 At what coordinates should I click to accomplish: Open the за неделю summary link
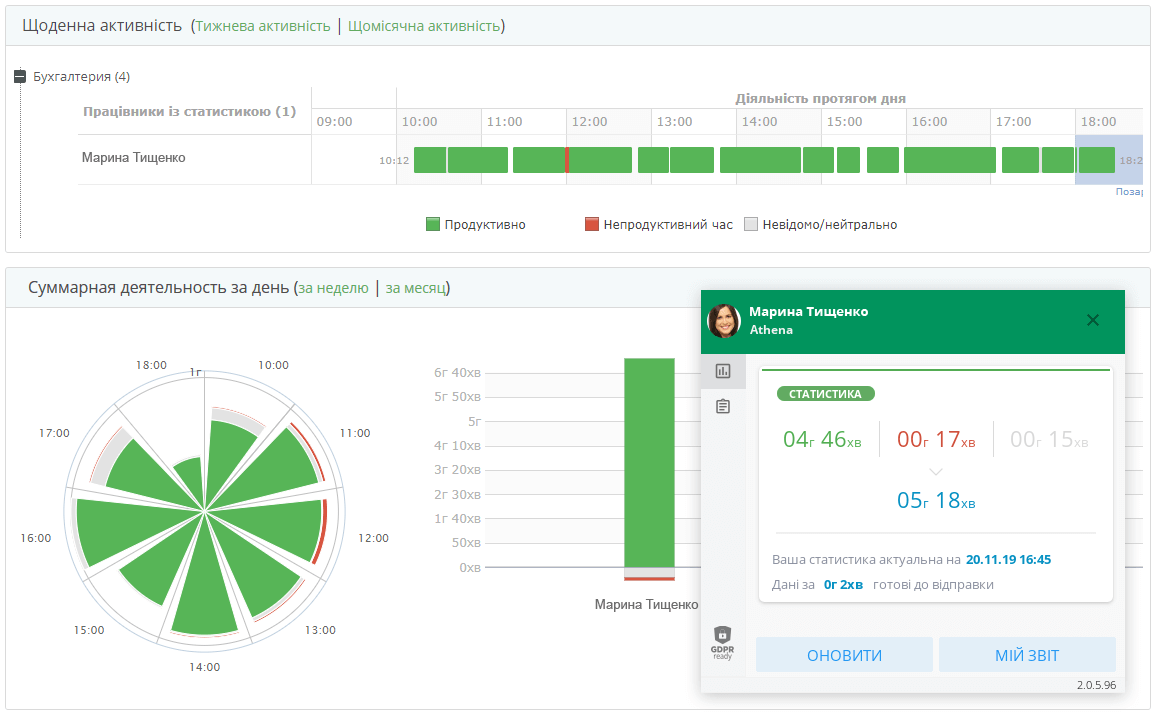click(x=333, y=289)
